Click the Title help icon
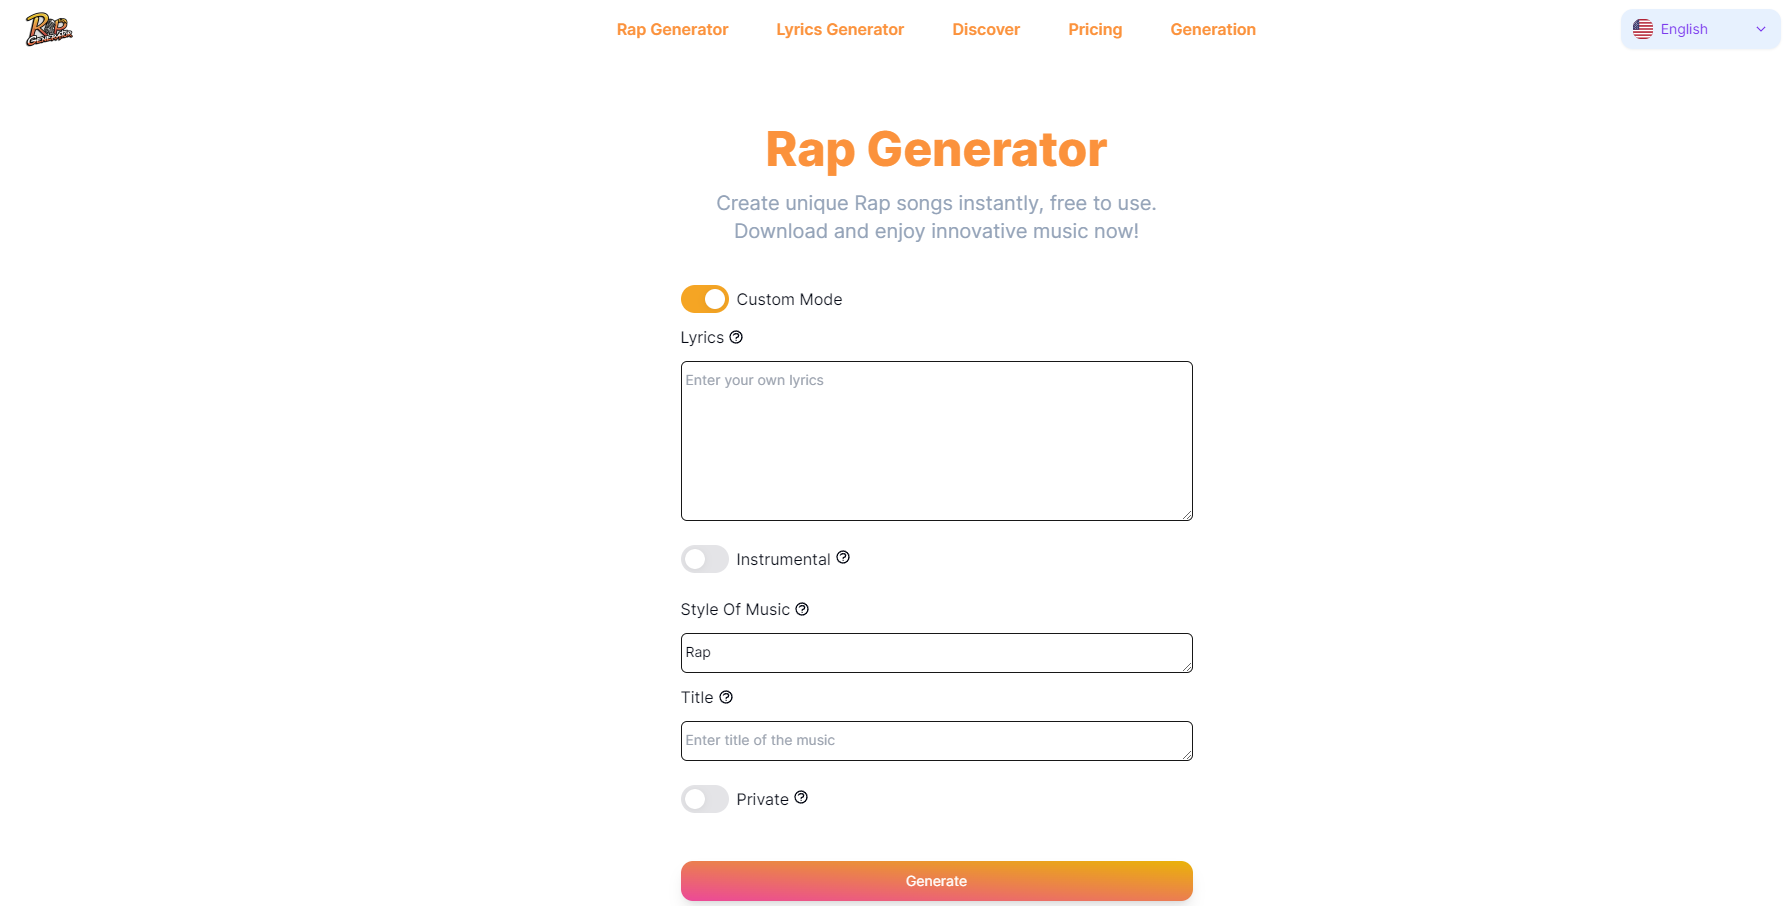 726,696
